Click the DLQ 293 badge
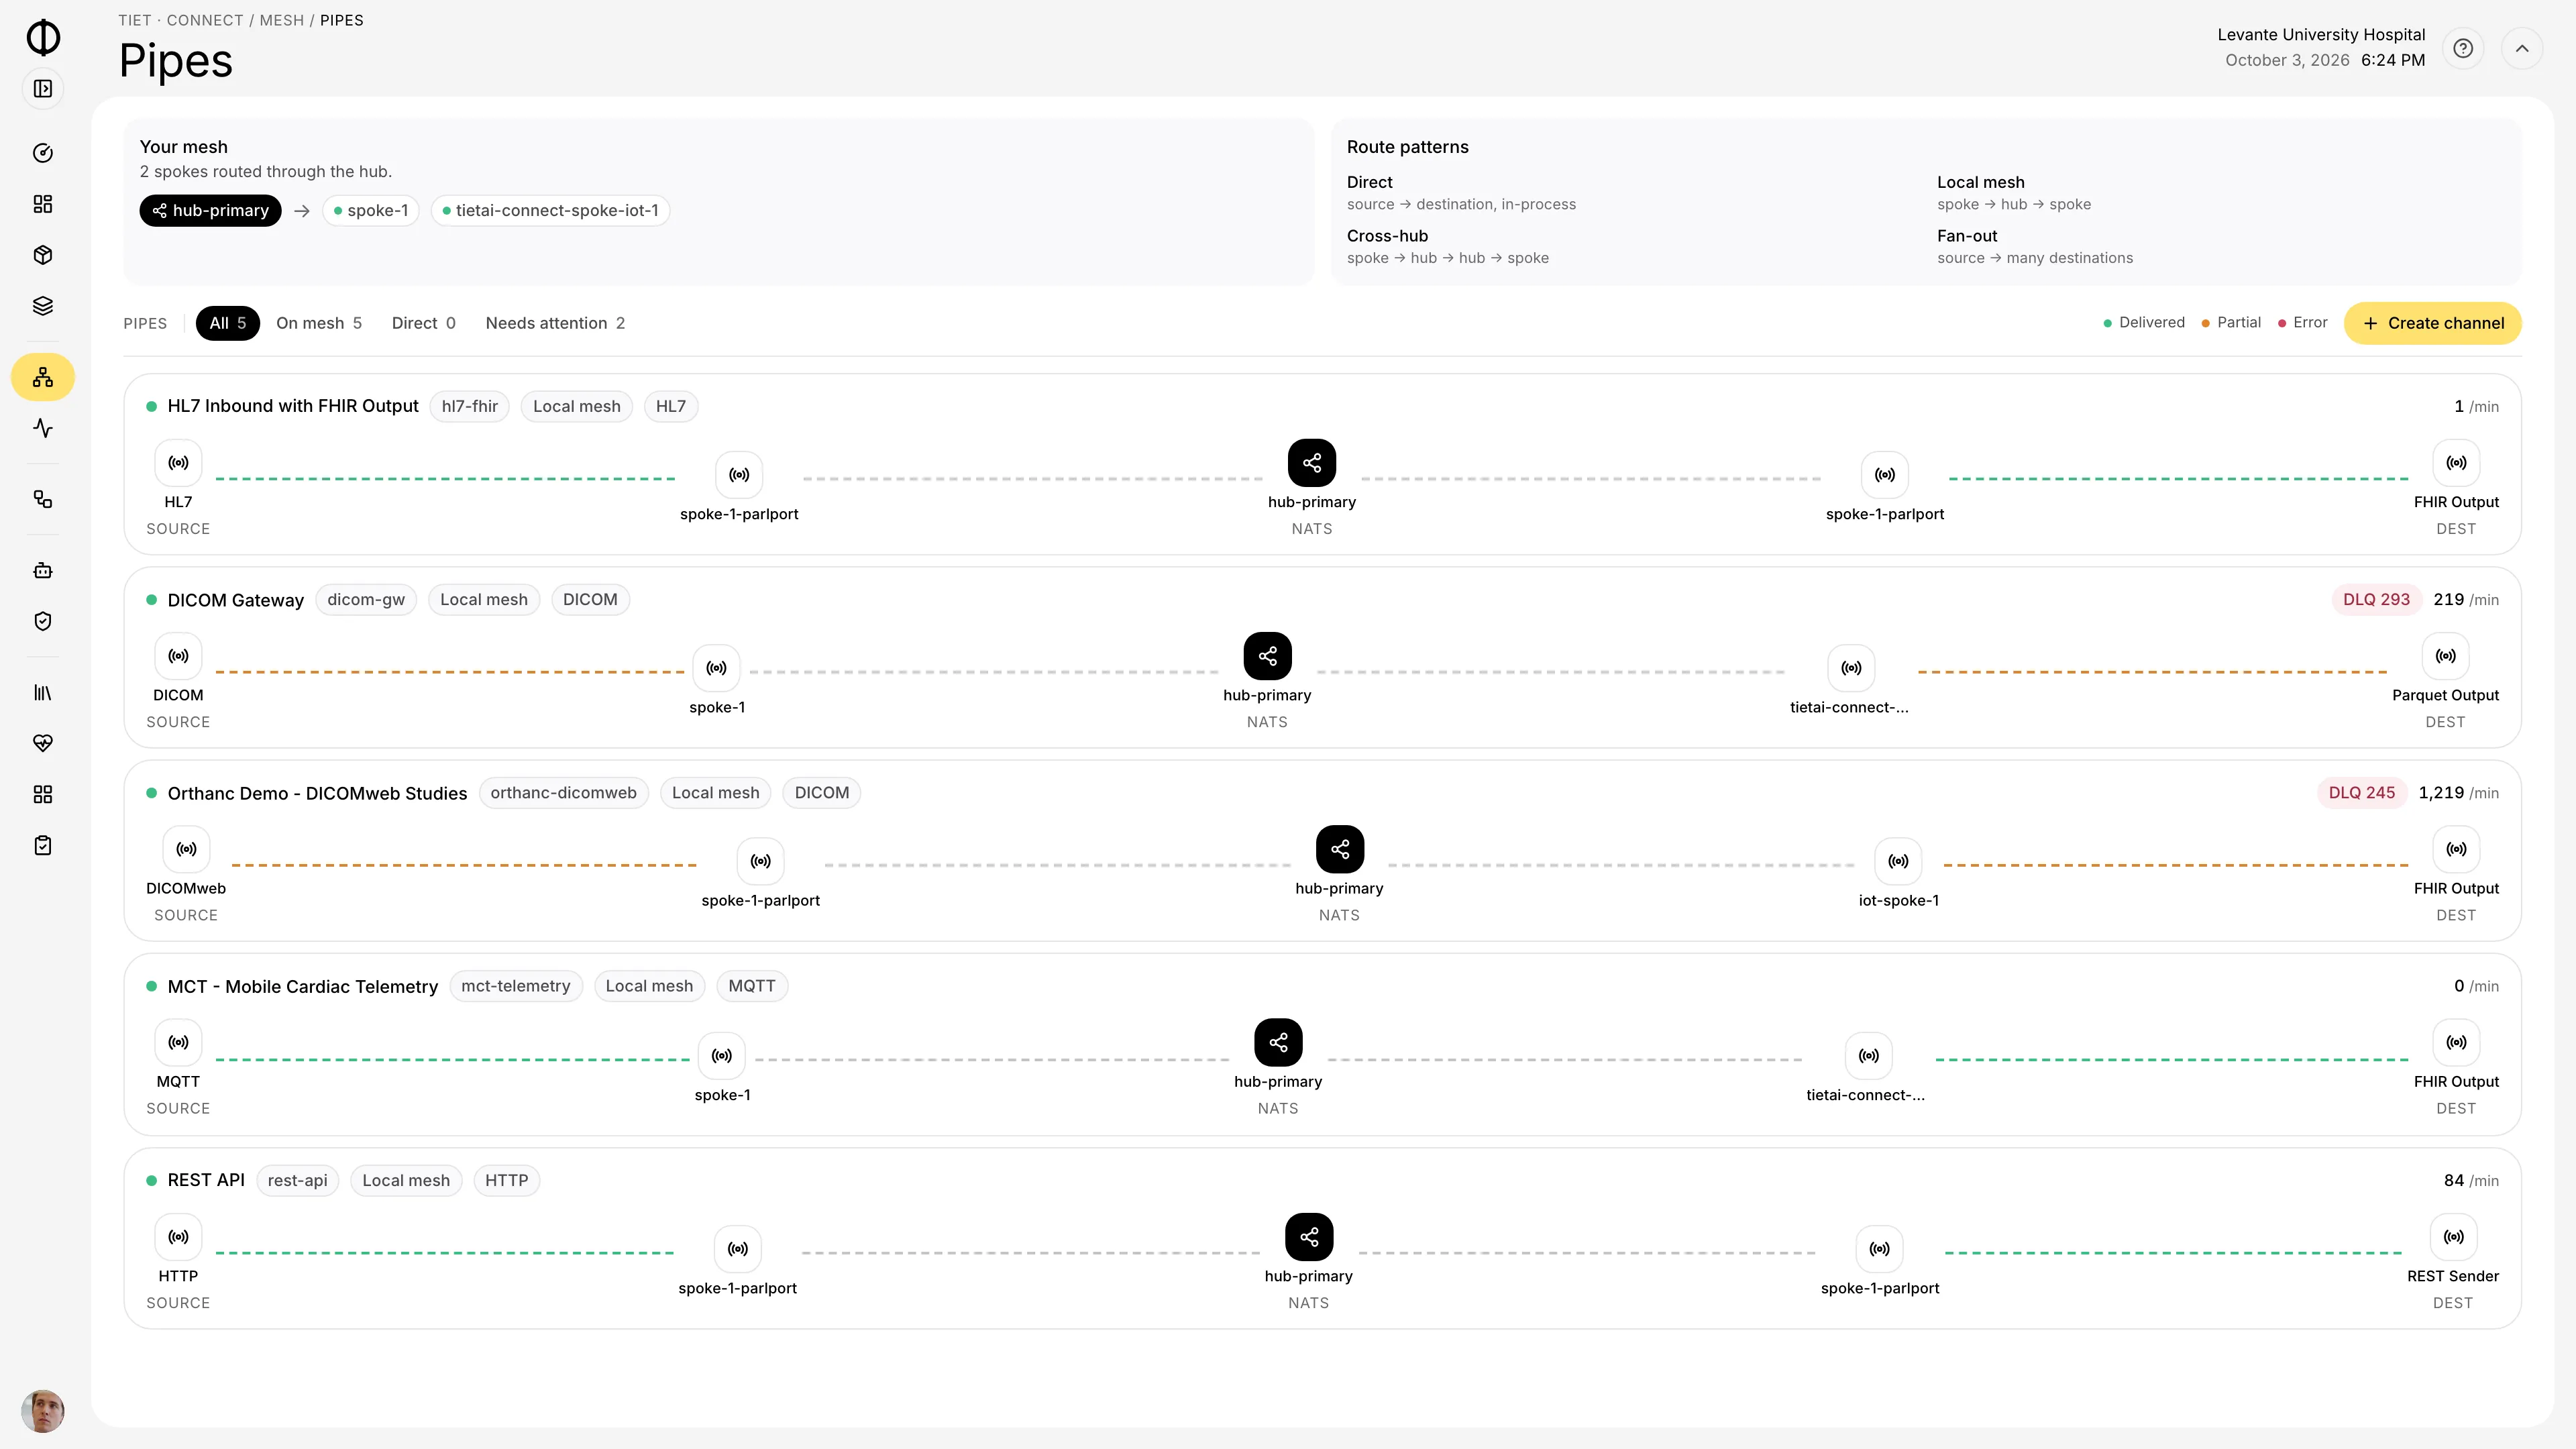This screenshot has height=1449, width=2576. click(x=2376, y=600)
